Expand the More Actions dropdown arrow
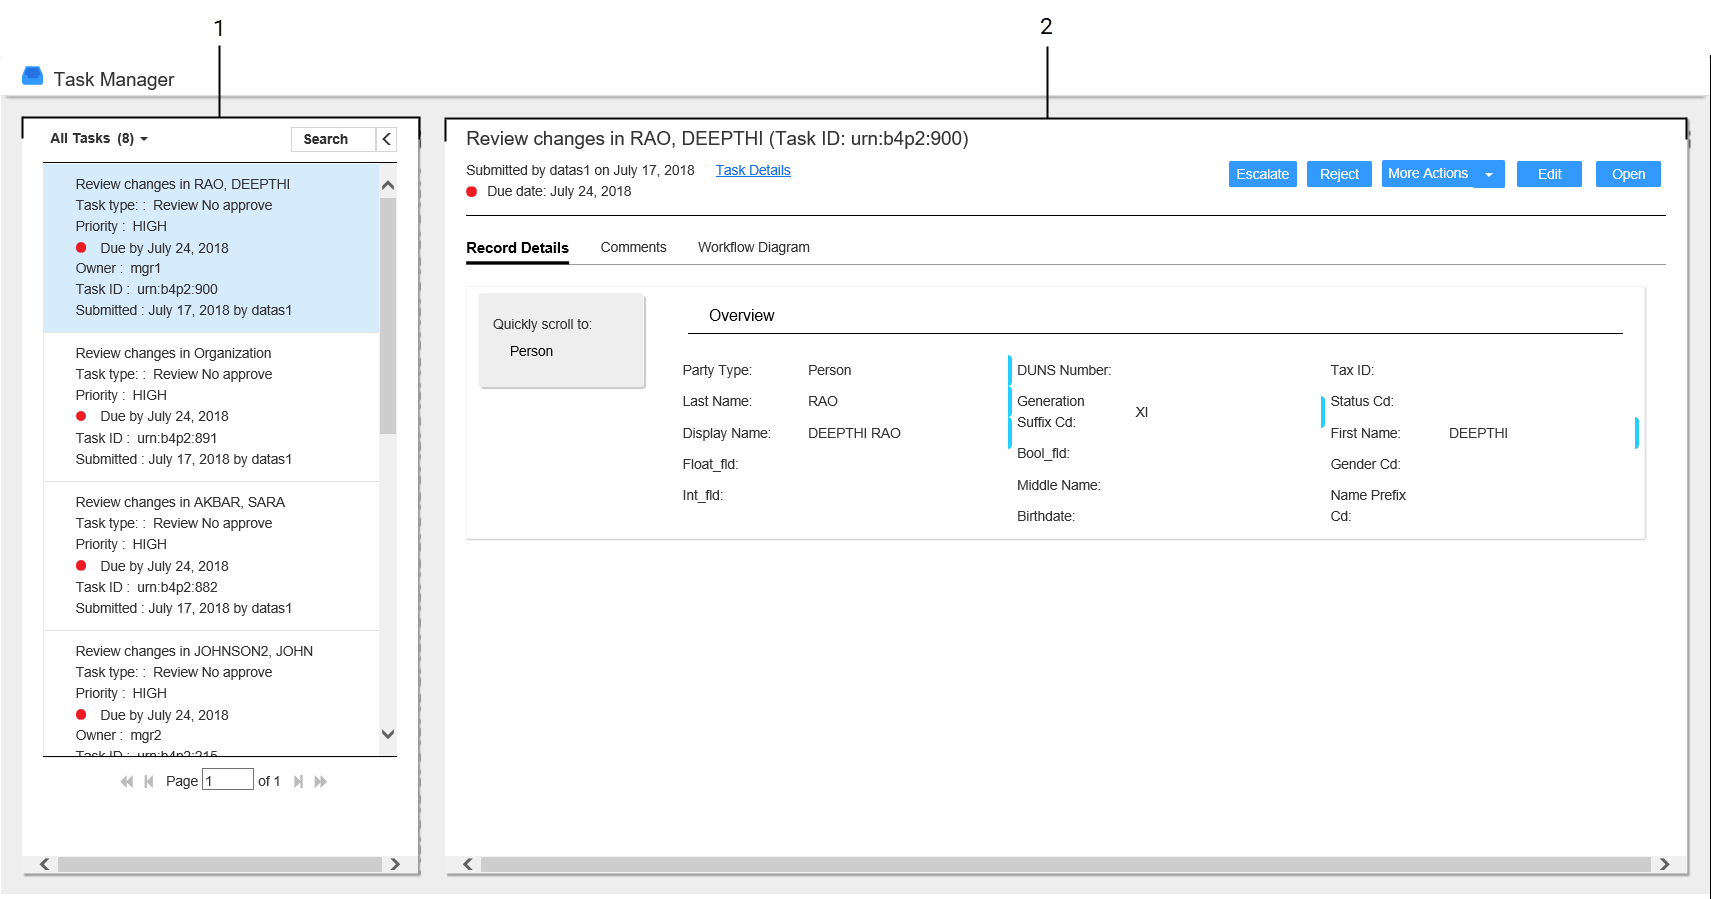The image size is (1711, 899). click(x=1489, y=174)
